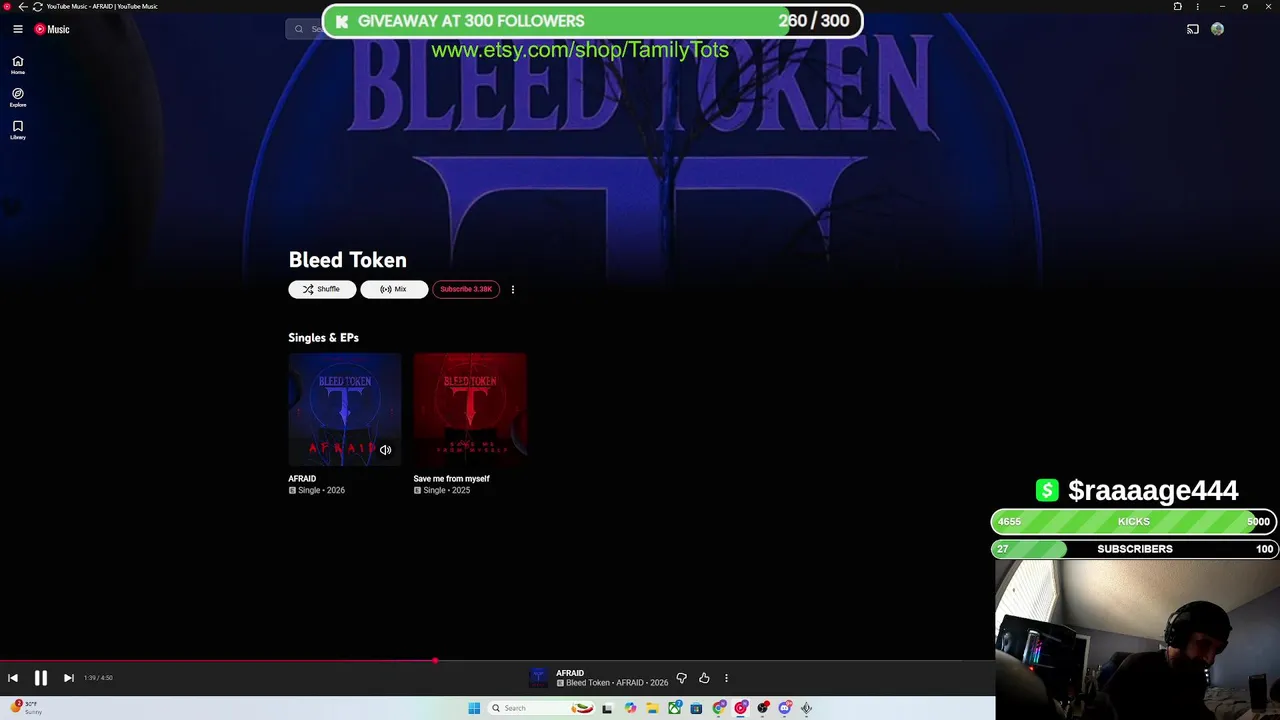Image resolution: width=1280 pixels, height=720 pixels.
Task: Click '1:39 / 4:50' playback time
Action: click(98, 678)
